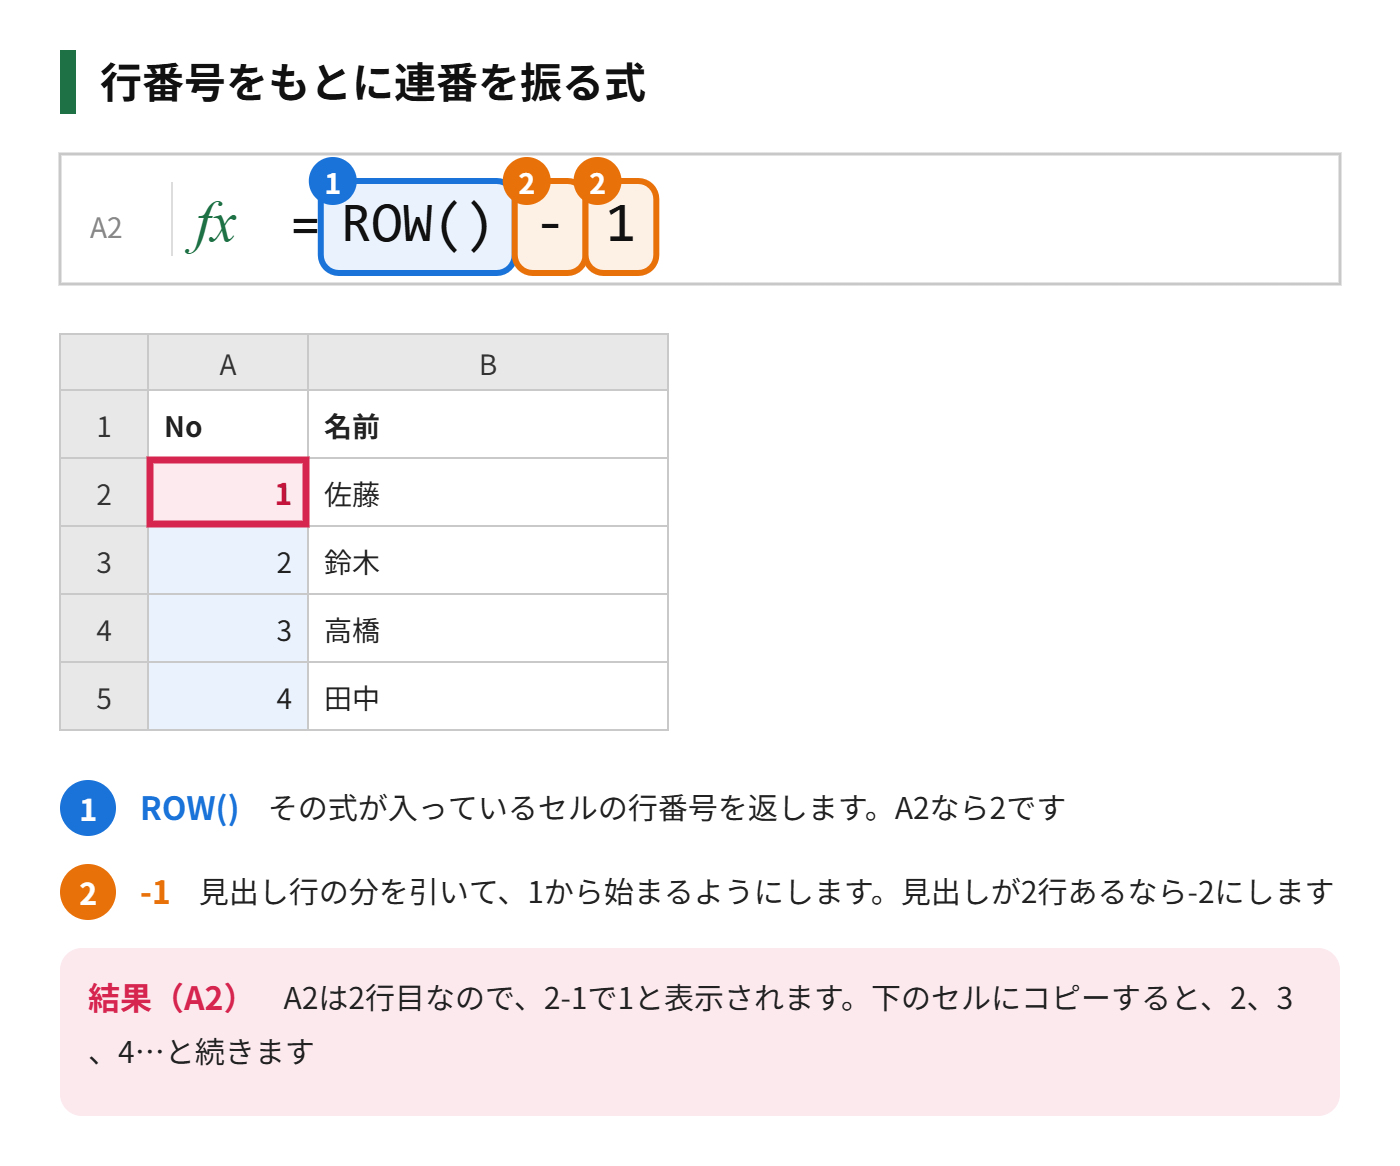The height and width of the screenshot is (1166, 1400).
Task: Click the fx function icon in formula bar
Action: [x=212, y=225]
